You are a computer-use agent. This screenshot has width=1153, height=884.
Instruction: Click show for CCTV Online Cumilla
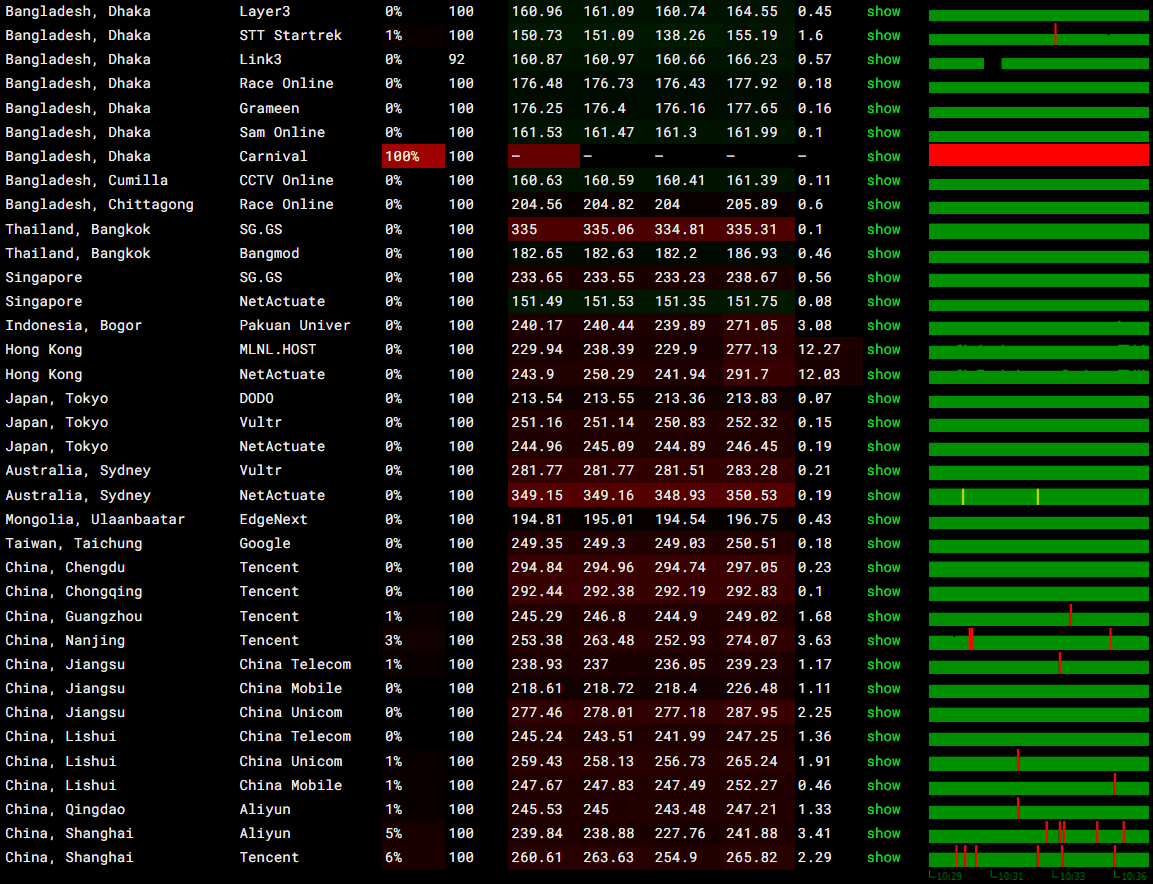(x=883, y=180)
